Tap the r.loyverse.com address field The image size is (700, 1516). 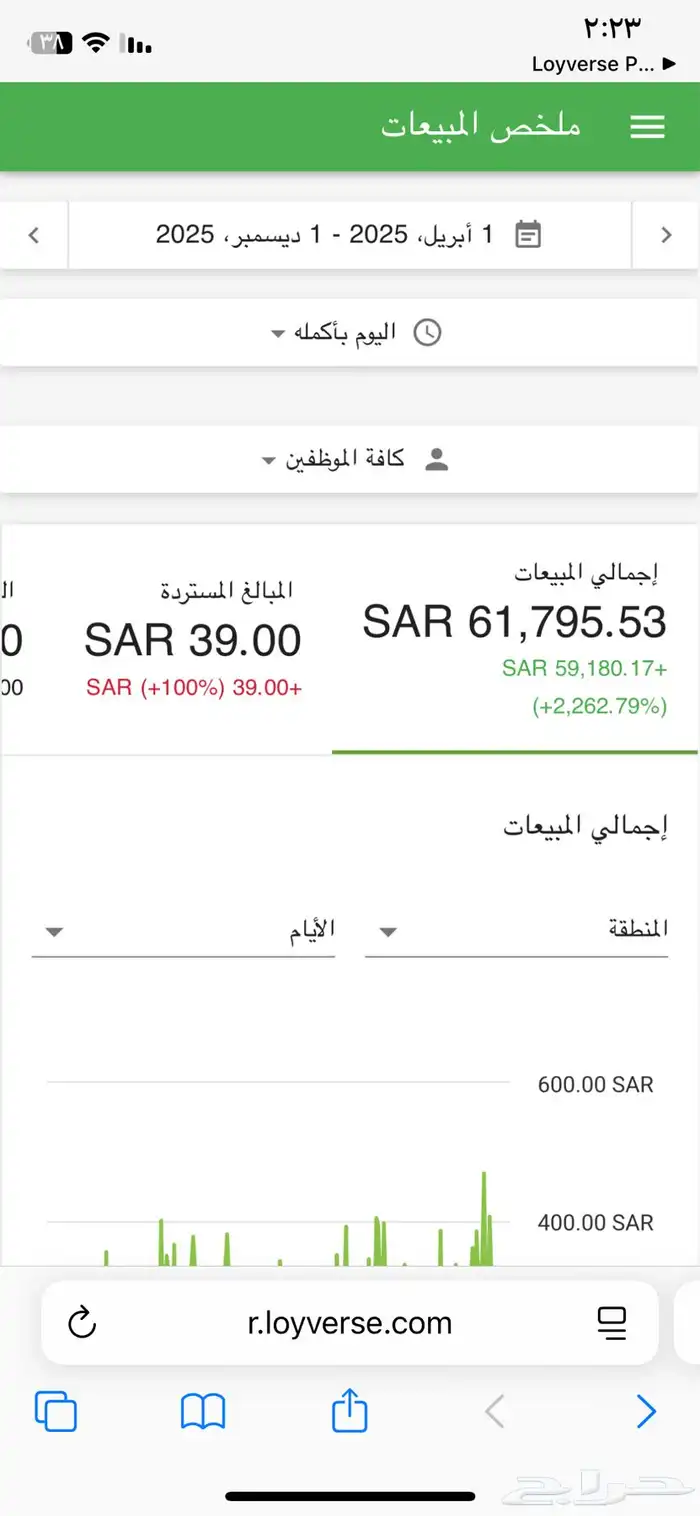pos(350,1323)
